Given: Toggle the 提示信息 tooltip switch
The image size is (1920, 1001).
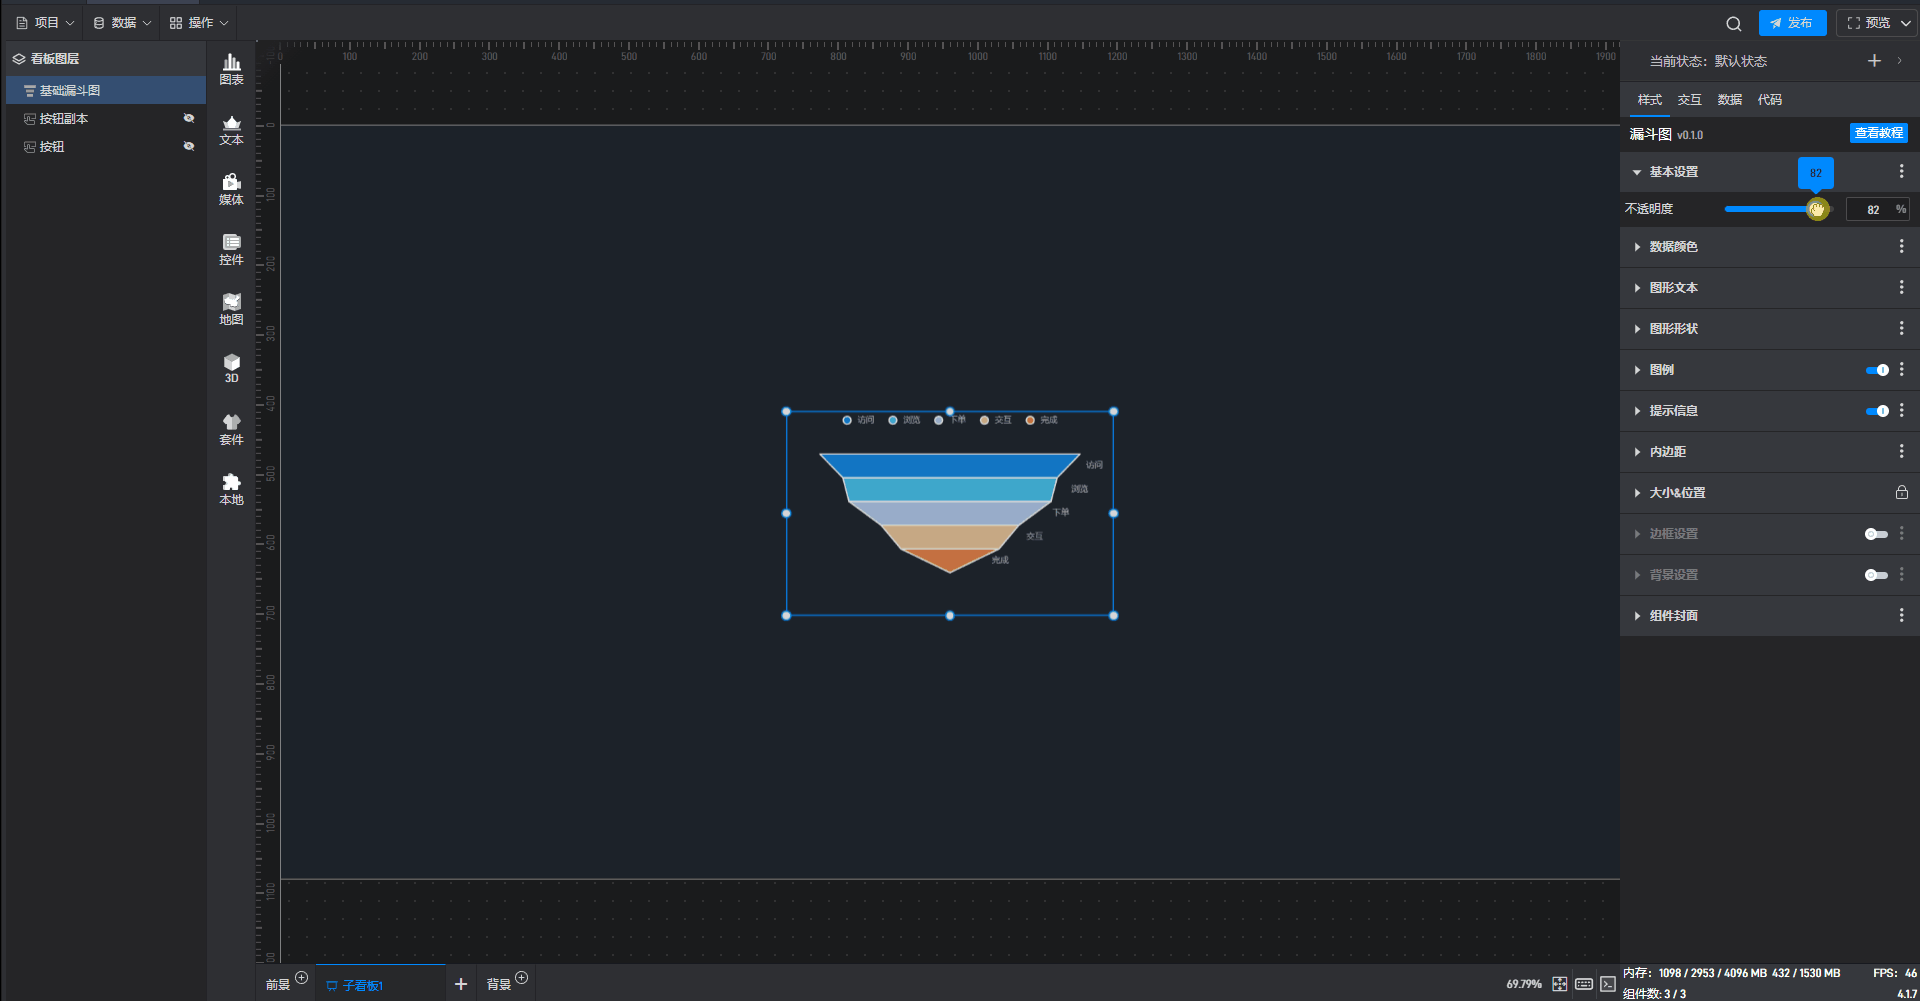Looking at the screenshot, I should [x=1876, y=411].
